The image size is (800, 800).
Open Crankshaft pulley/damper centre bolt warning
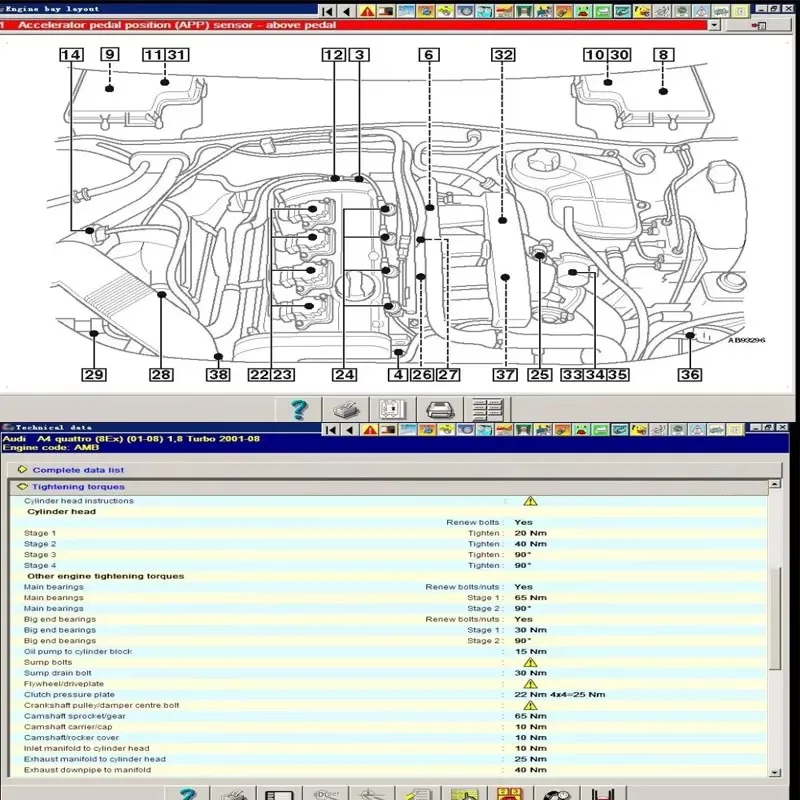pos(530,705)
